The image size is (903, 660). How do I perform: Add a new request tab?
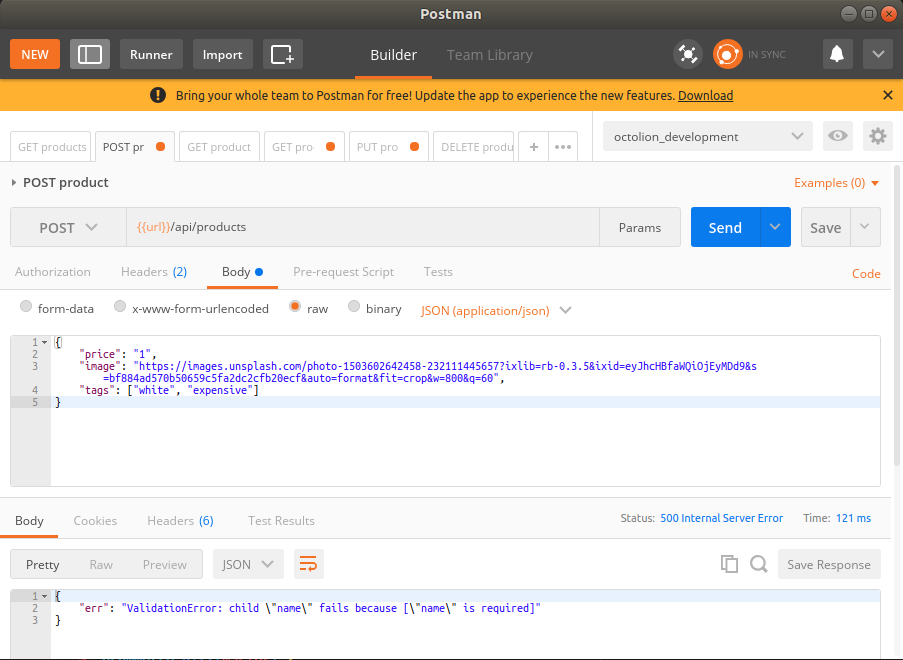pos(534,147)
